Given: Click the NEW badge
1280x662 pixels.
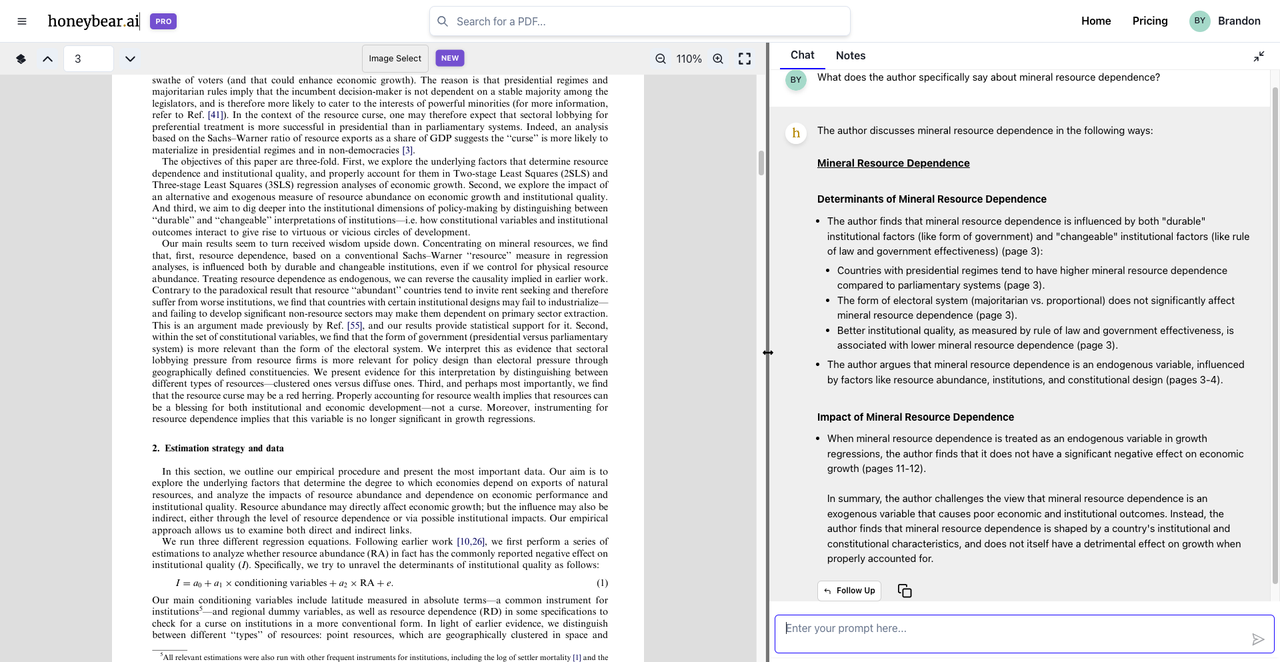Looking at the screenshot, I should pyautogui.click(x=450, y=58).
